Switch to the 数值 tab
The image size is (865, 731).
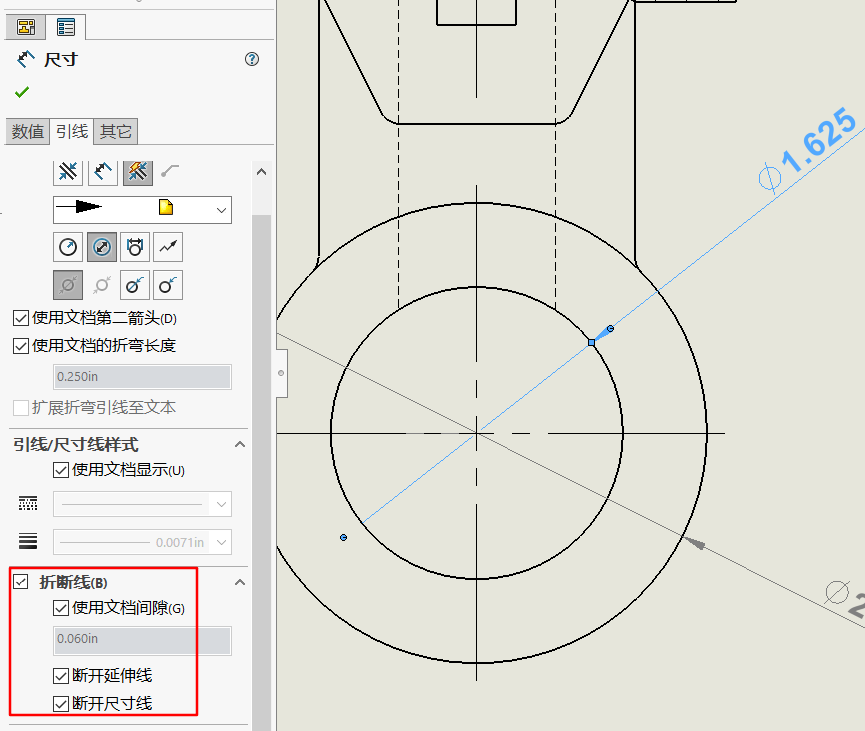pos(27,131)
